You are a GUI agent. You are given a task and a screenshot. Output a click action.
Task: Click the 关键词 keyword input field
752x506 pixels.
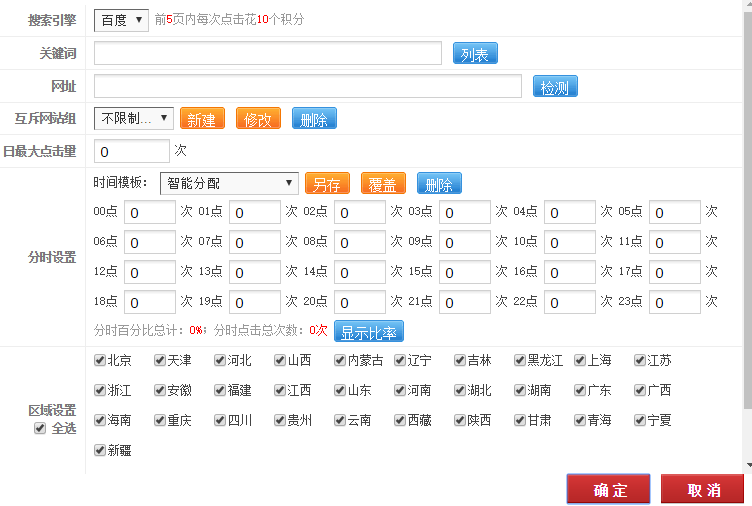click(268, 53)
